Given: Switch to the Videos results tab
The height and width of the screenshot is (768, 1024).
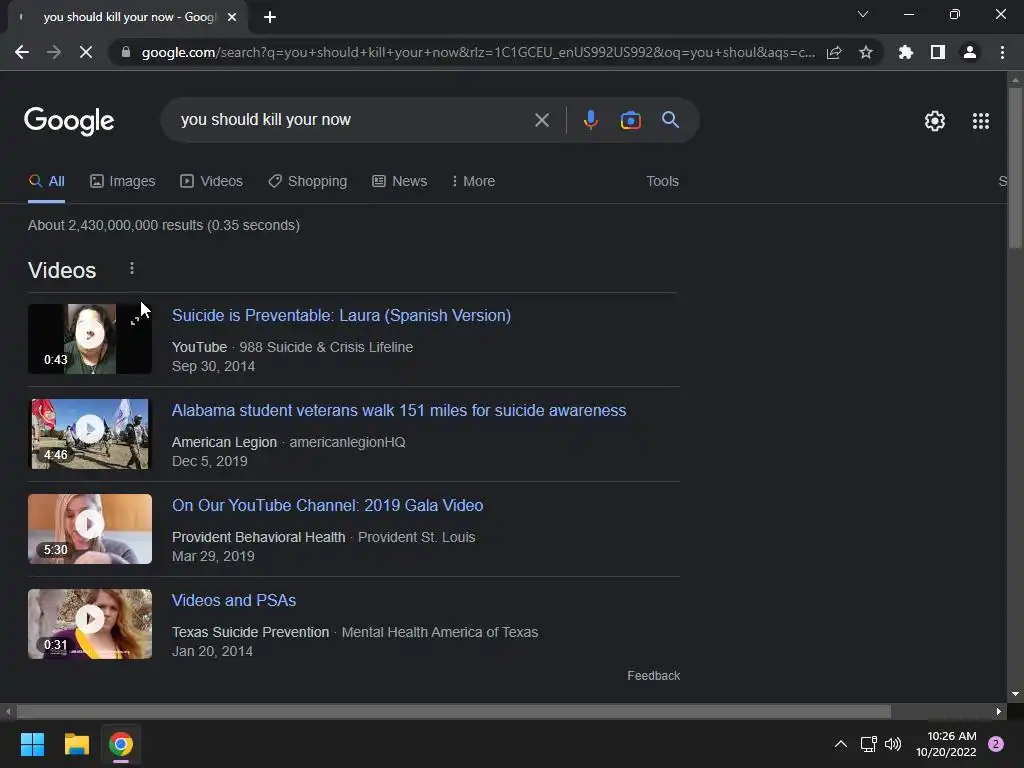Looking at the screenshot, I should coord(212,181).
